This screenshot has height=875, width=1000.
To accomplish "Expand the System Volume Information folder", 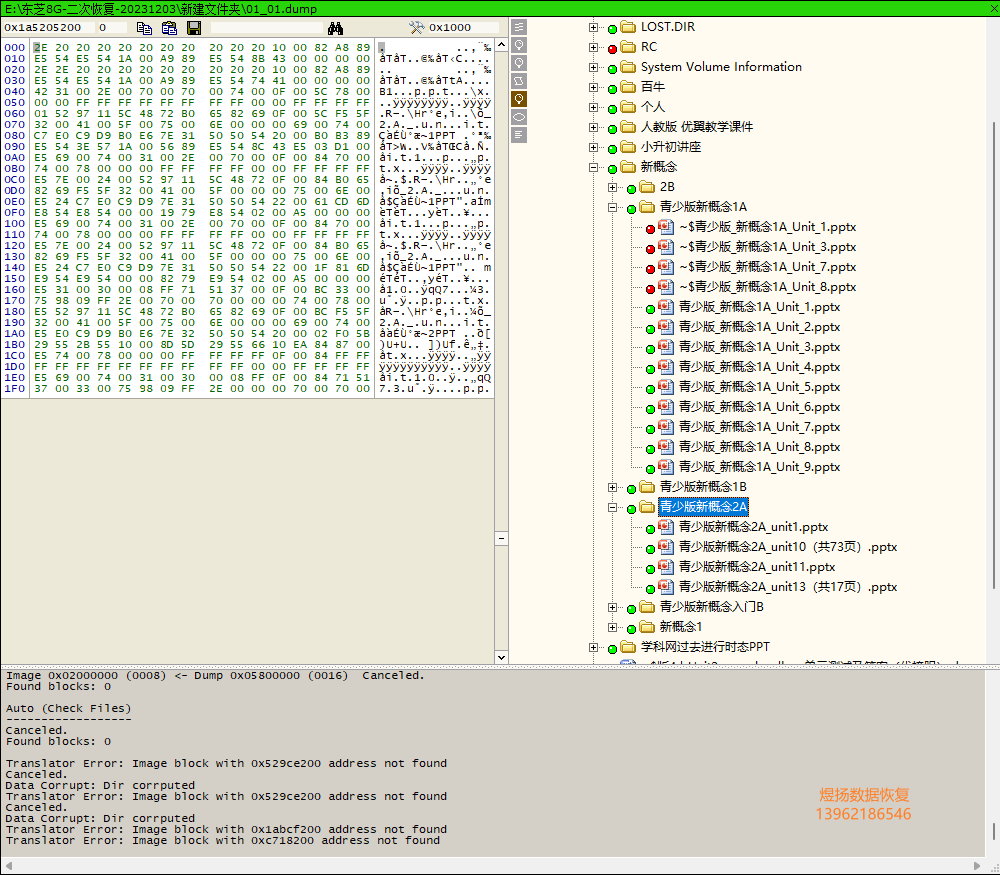I will pyautogui.click(x=594, y=68).
